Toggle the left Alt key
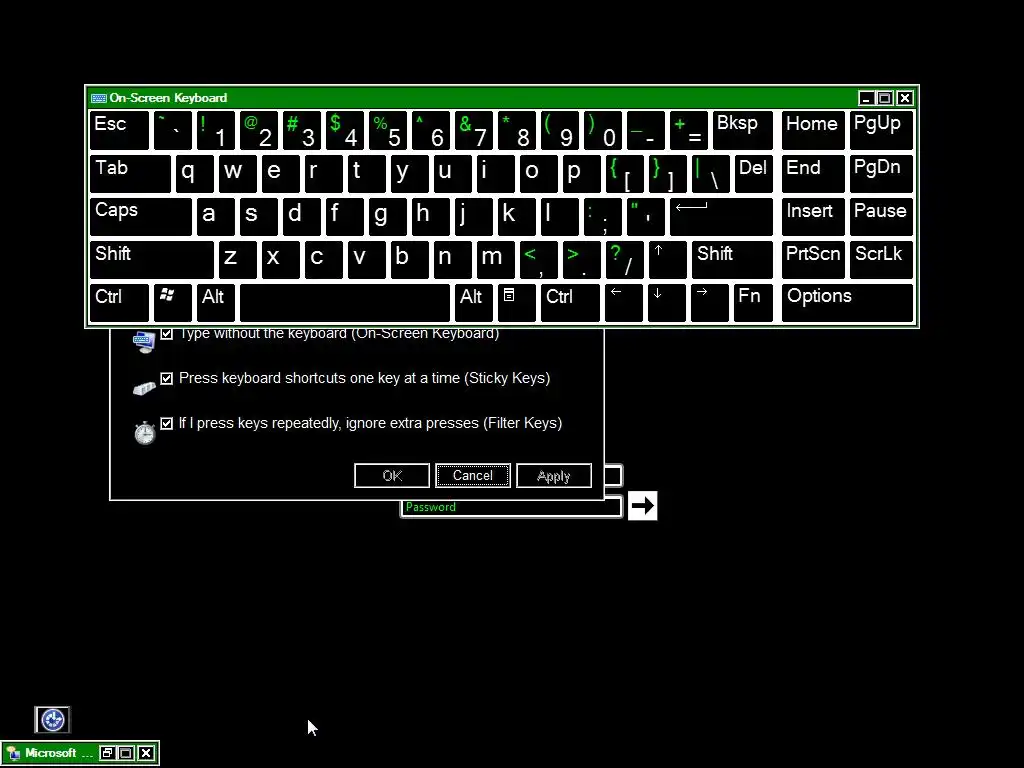 click(x=216, y=302)
